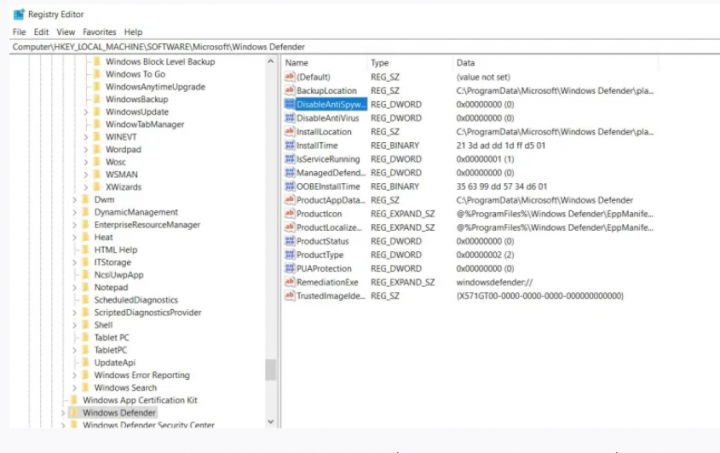Click the tree pane vertical scrollbar thumb
Screen dimensions: 720x453
pyautogui.click(x=270, y=369)
